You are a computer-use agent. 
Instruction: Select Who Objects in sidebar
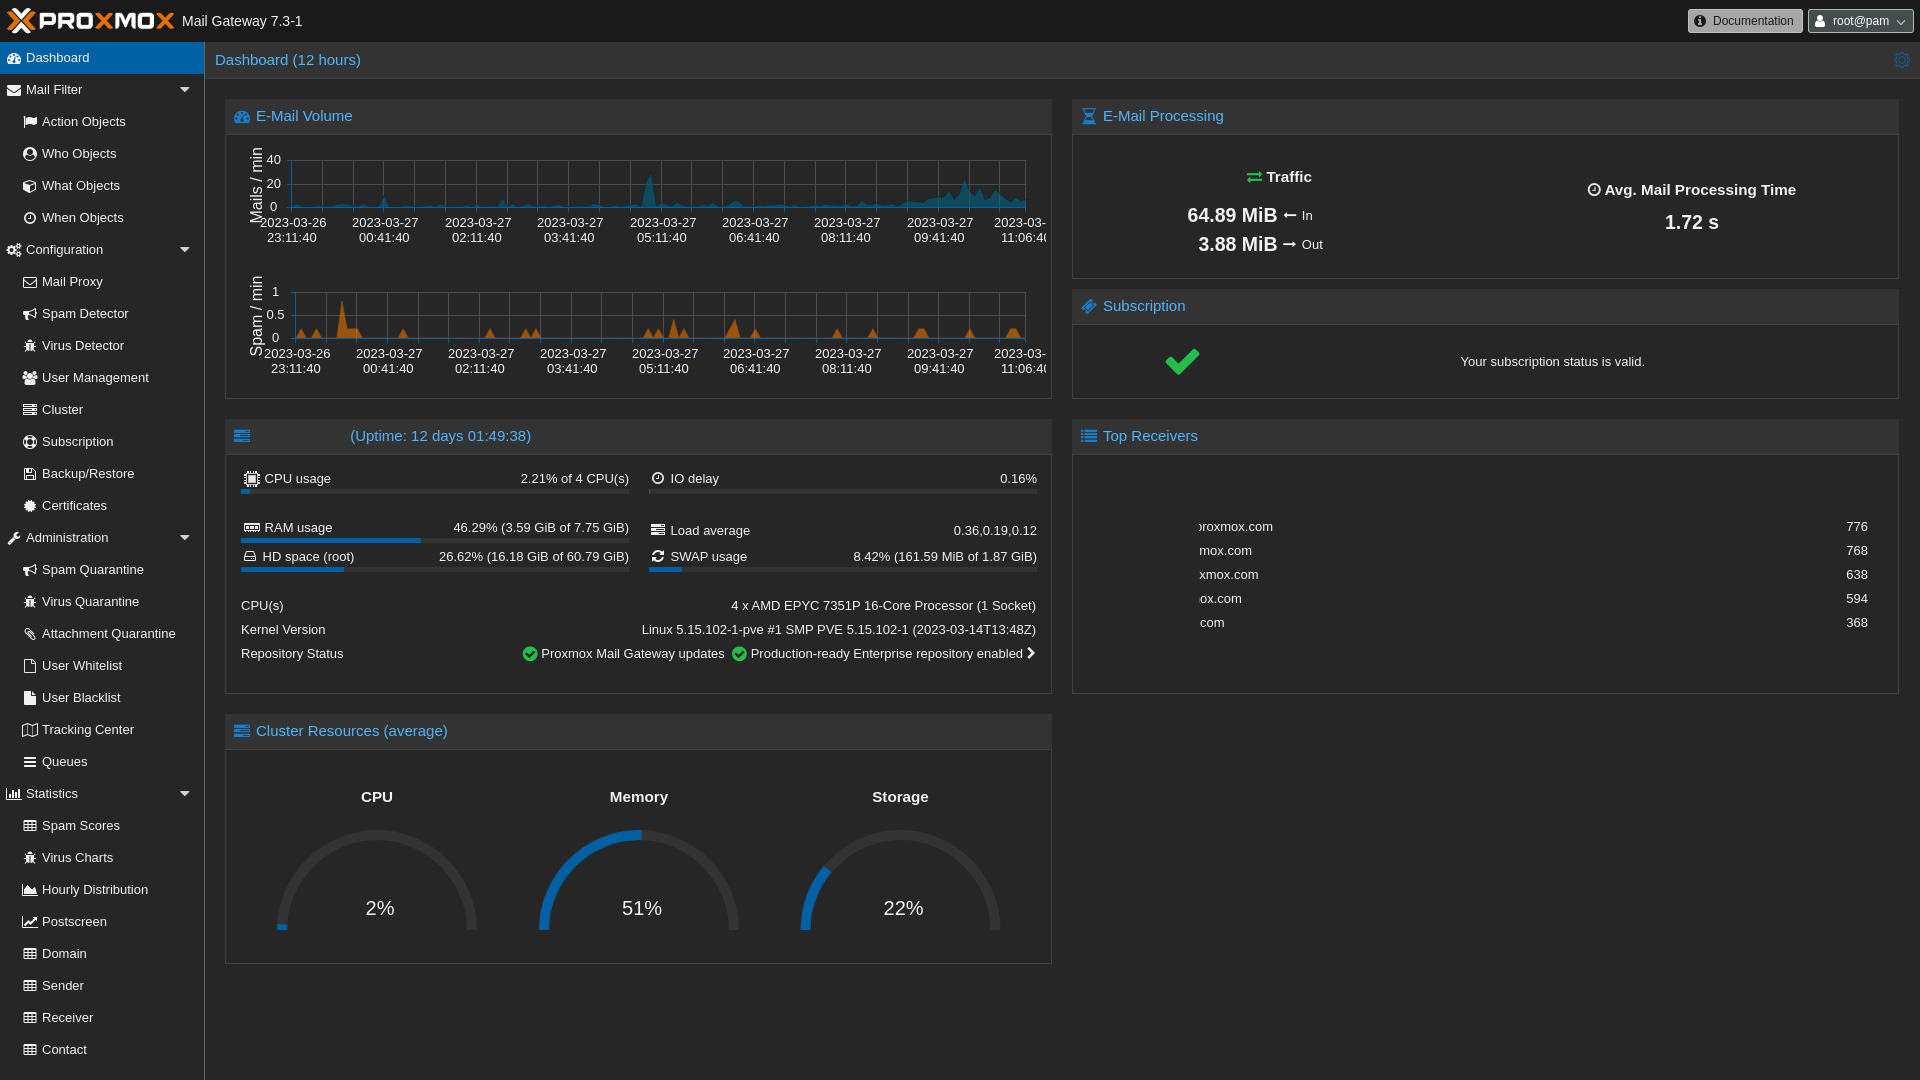79,154
